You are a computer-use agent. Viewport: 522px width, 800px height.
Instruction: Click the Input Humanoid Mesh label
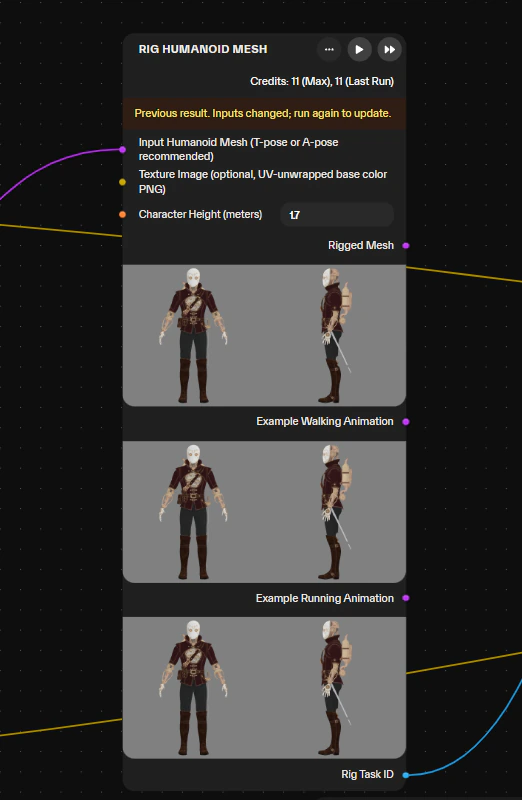238,149
